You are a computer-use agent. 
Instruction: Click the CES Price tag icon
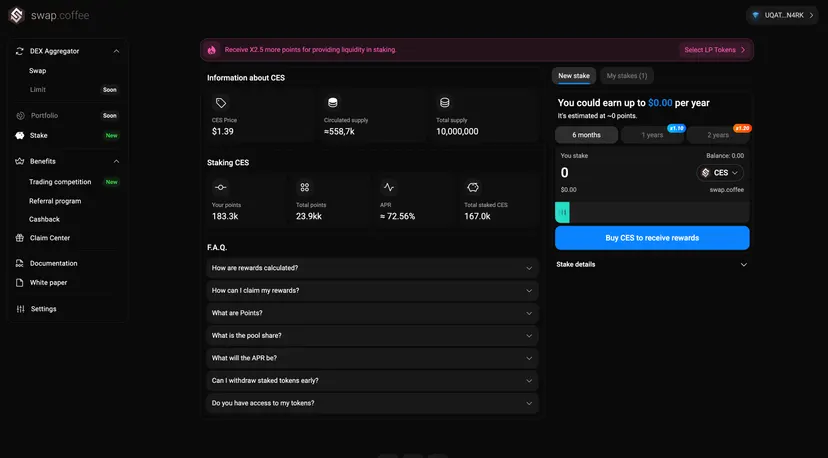coord(221,103)
